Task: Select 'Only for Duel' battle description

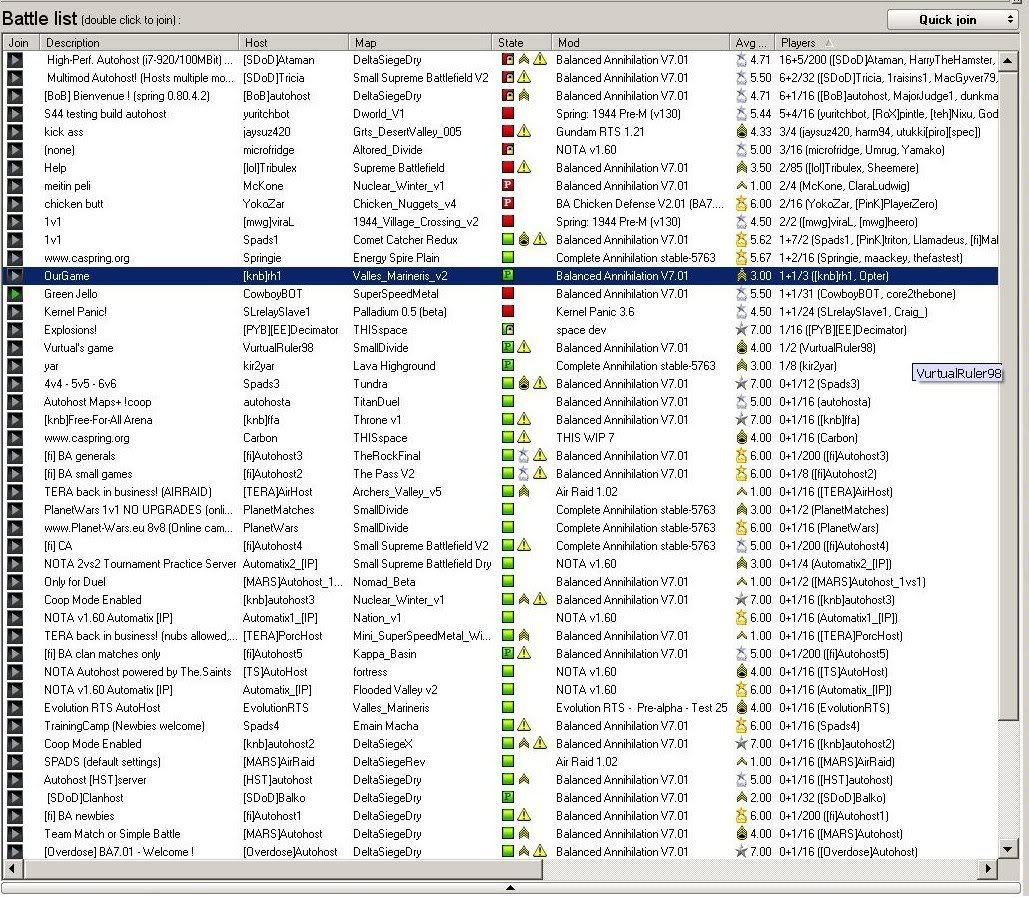Action: click(x=74, y=582)
